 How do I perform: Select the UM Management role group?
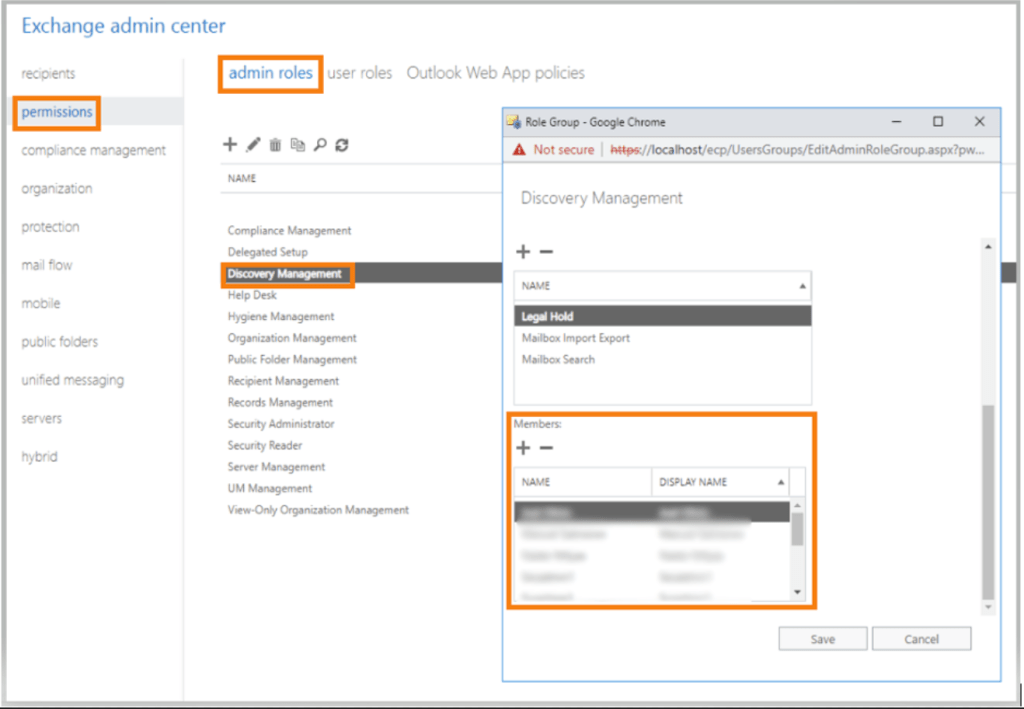(x=270, y=489)
